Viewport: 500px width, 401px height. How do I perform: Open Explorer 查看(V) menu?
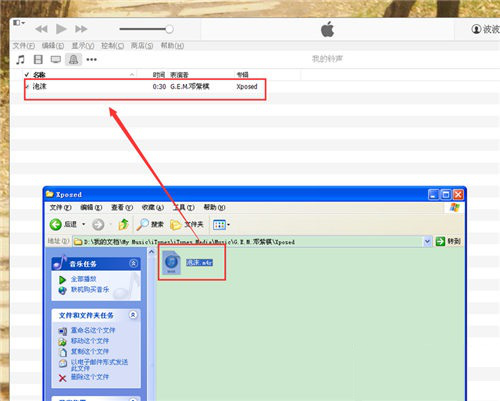tap(122, 207)
